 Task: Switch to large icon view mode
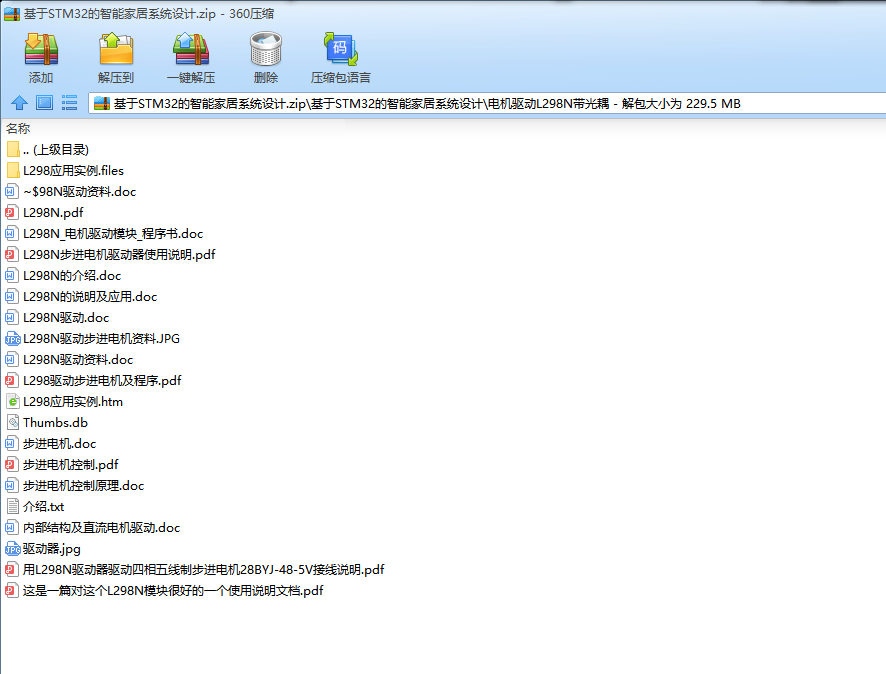click(x=44, y=103)
